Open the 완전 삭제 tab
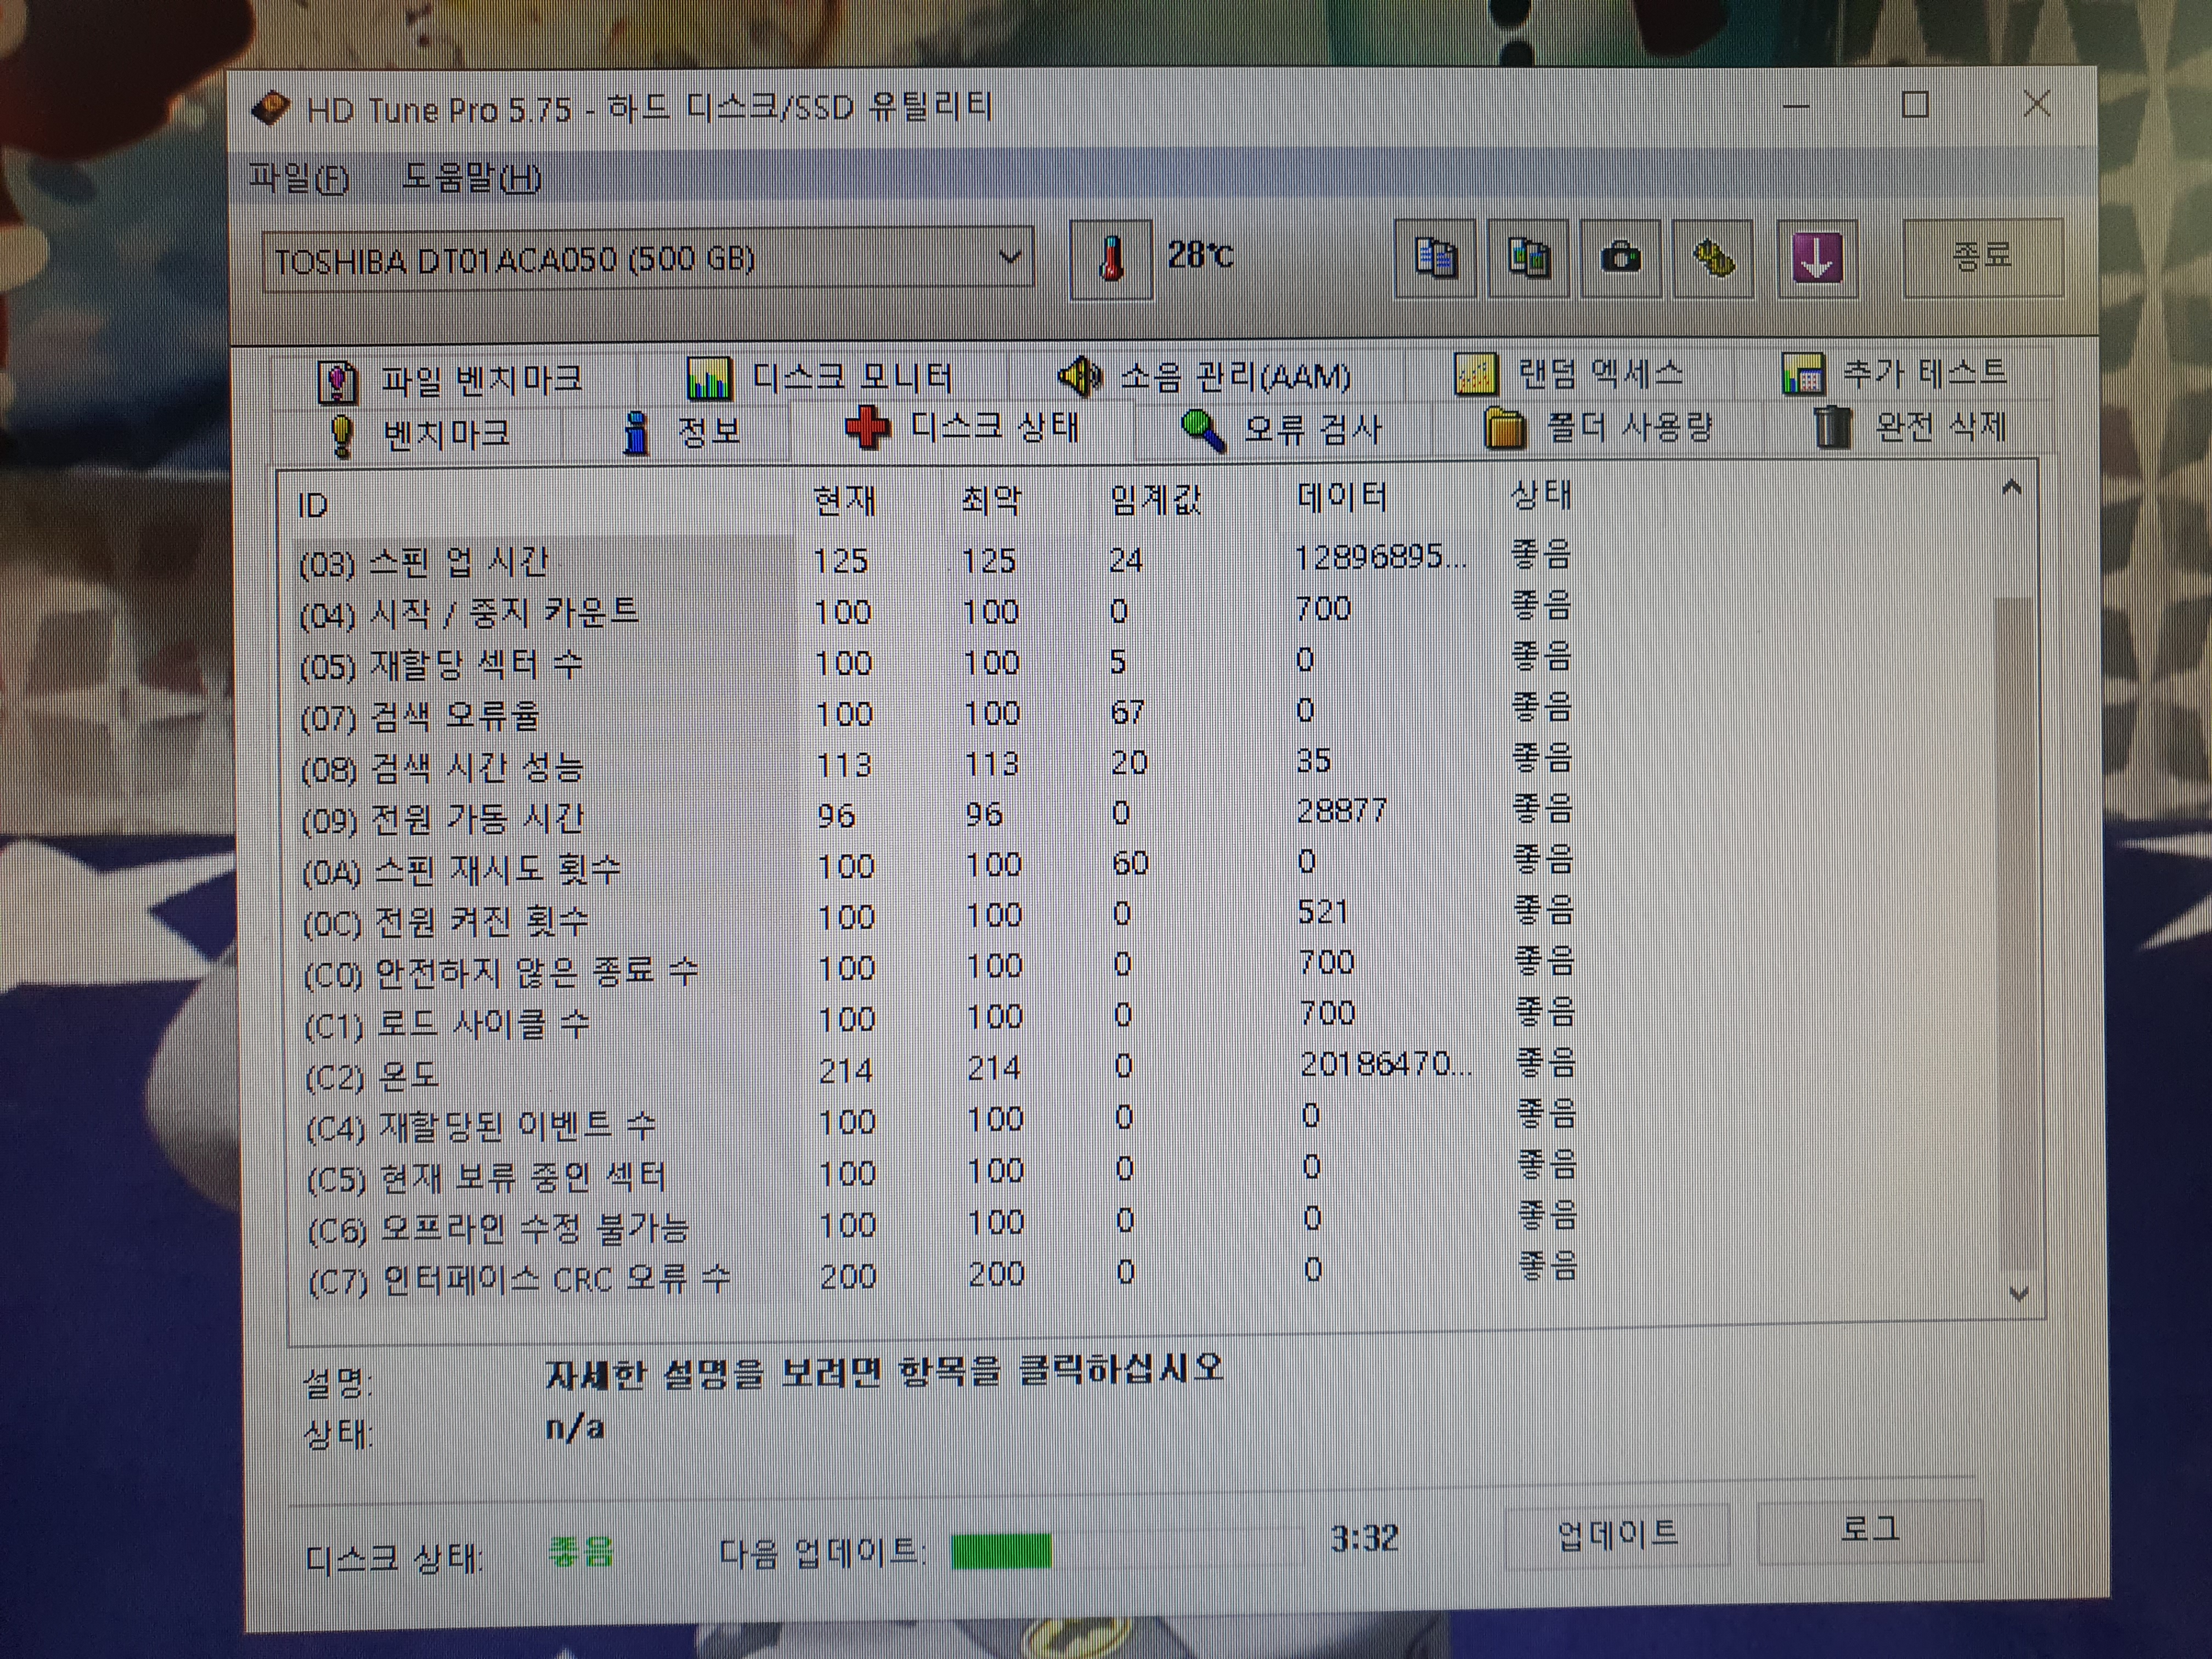 pyautogui.click(x=1910, y=427)
